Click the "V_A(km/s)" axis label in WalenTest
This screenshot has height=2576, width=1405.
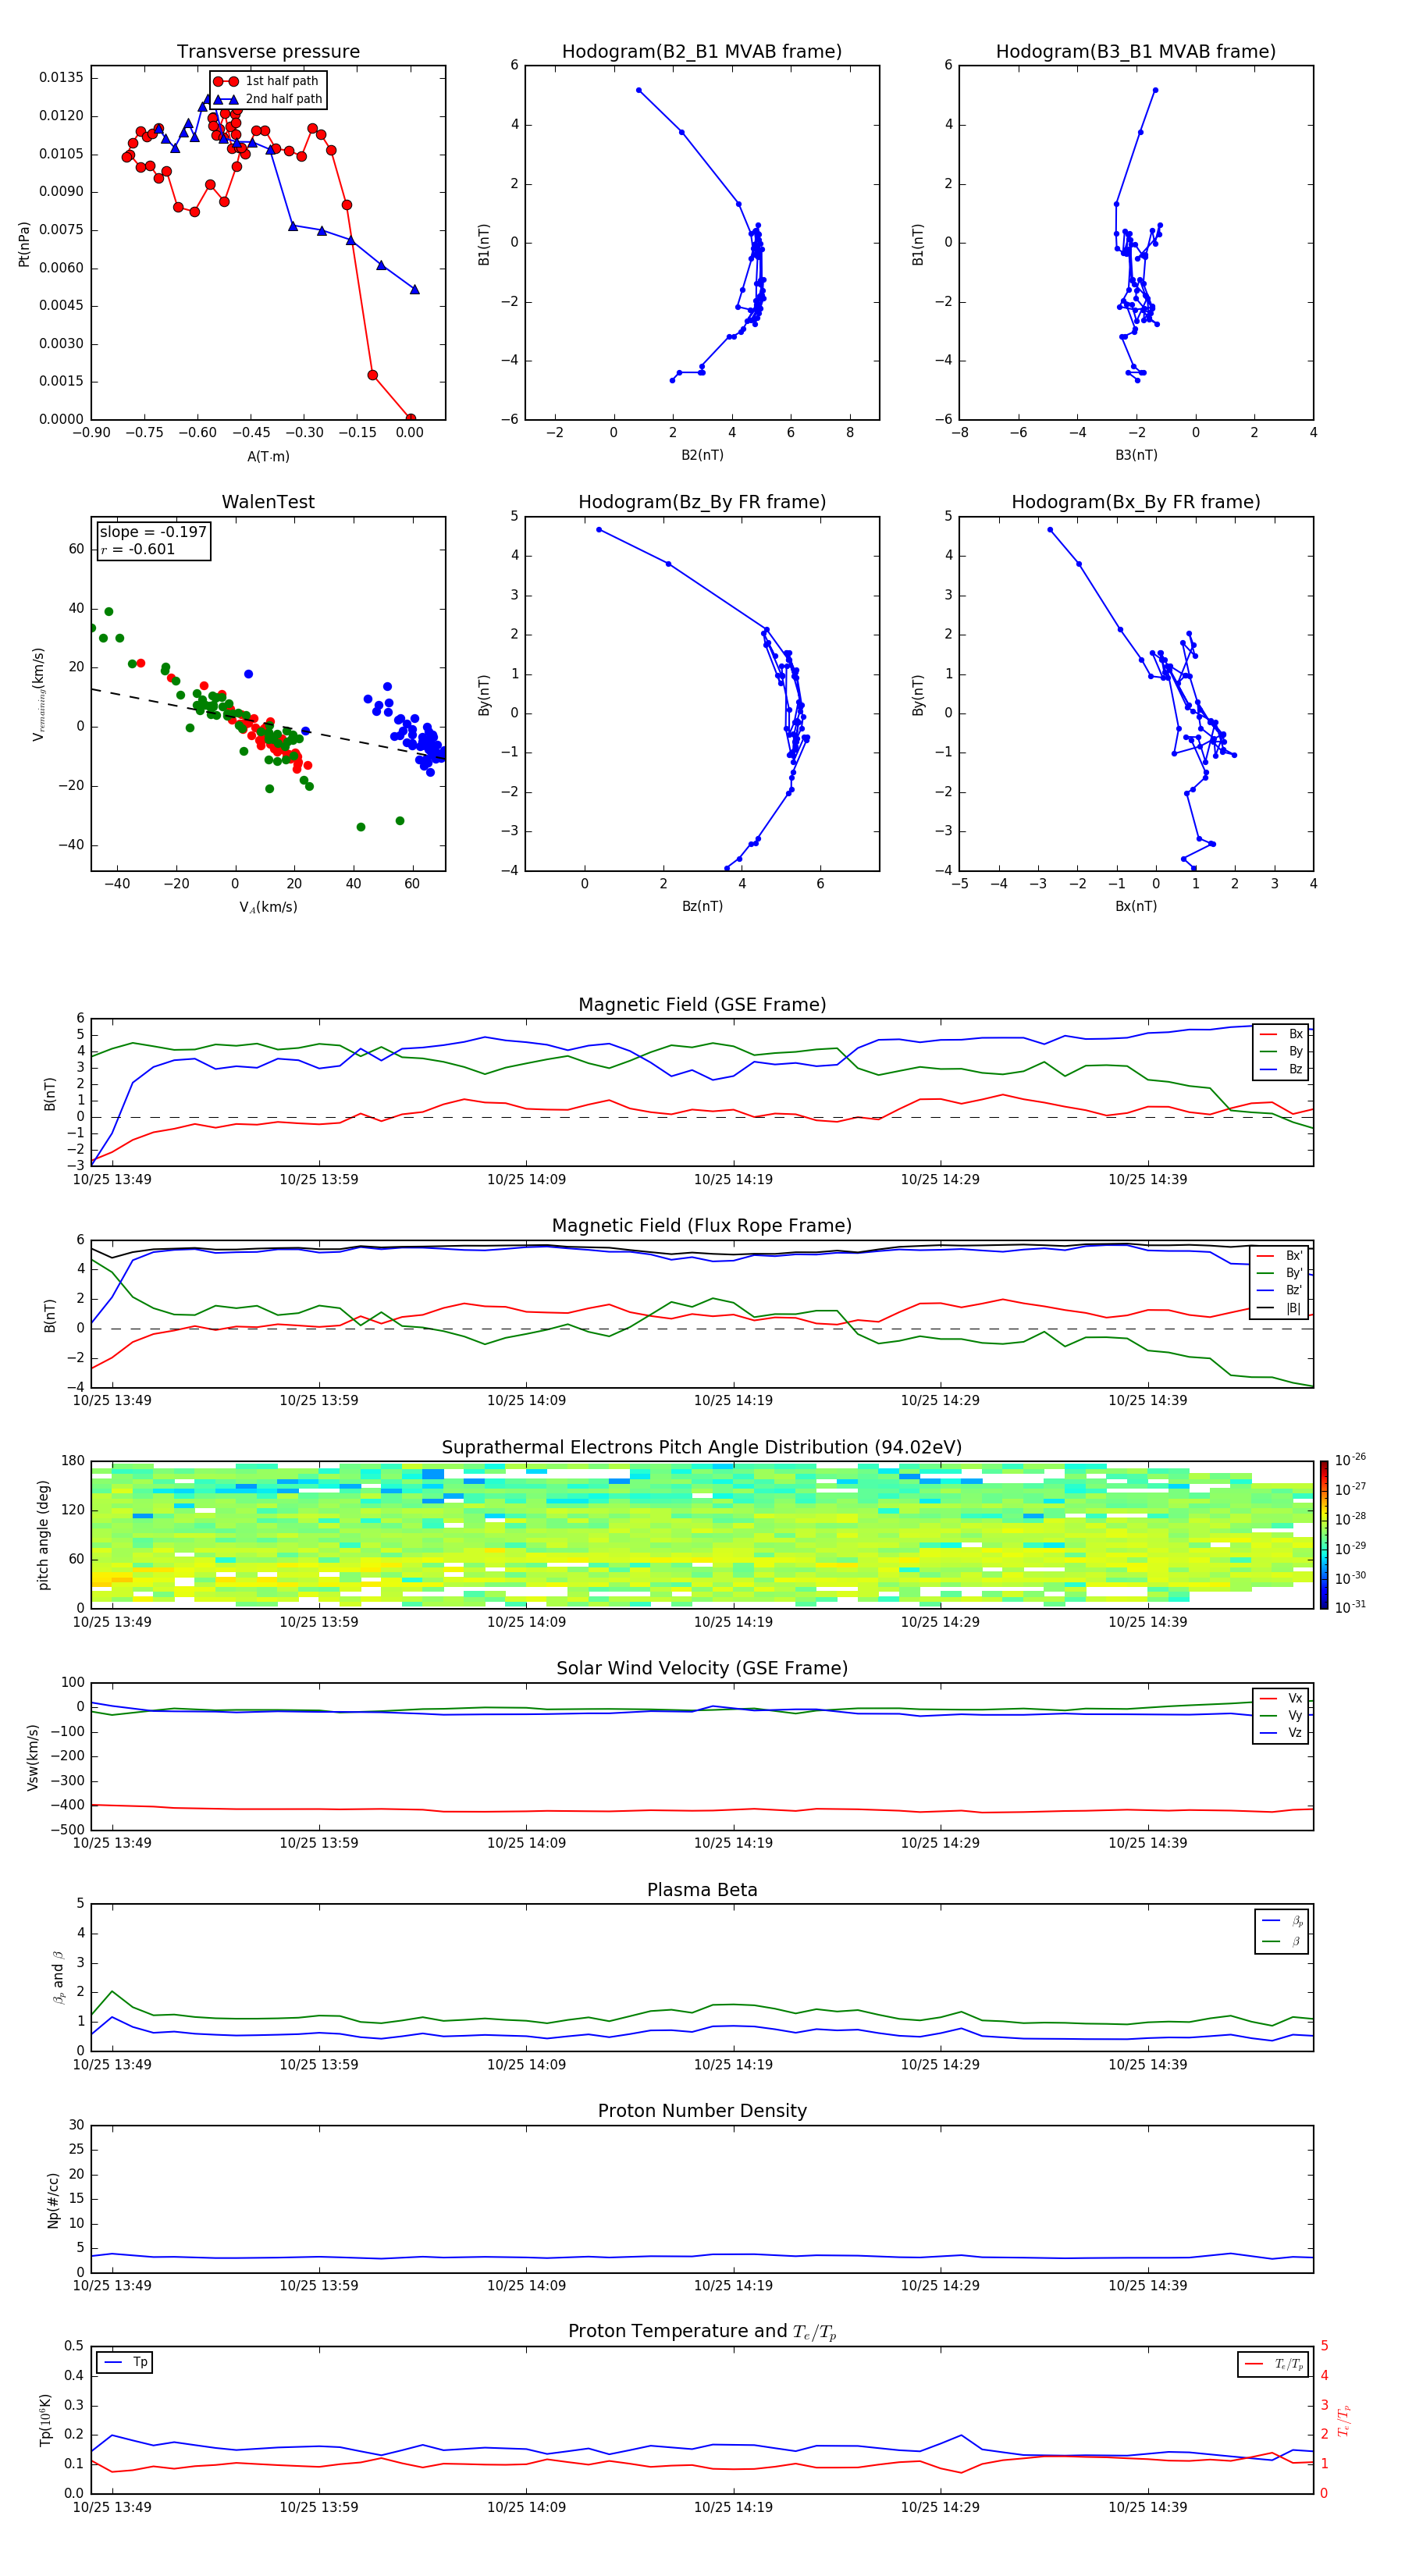pyautogui.click(x=268, y=907)
